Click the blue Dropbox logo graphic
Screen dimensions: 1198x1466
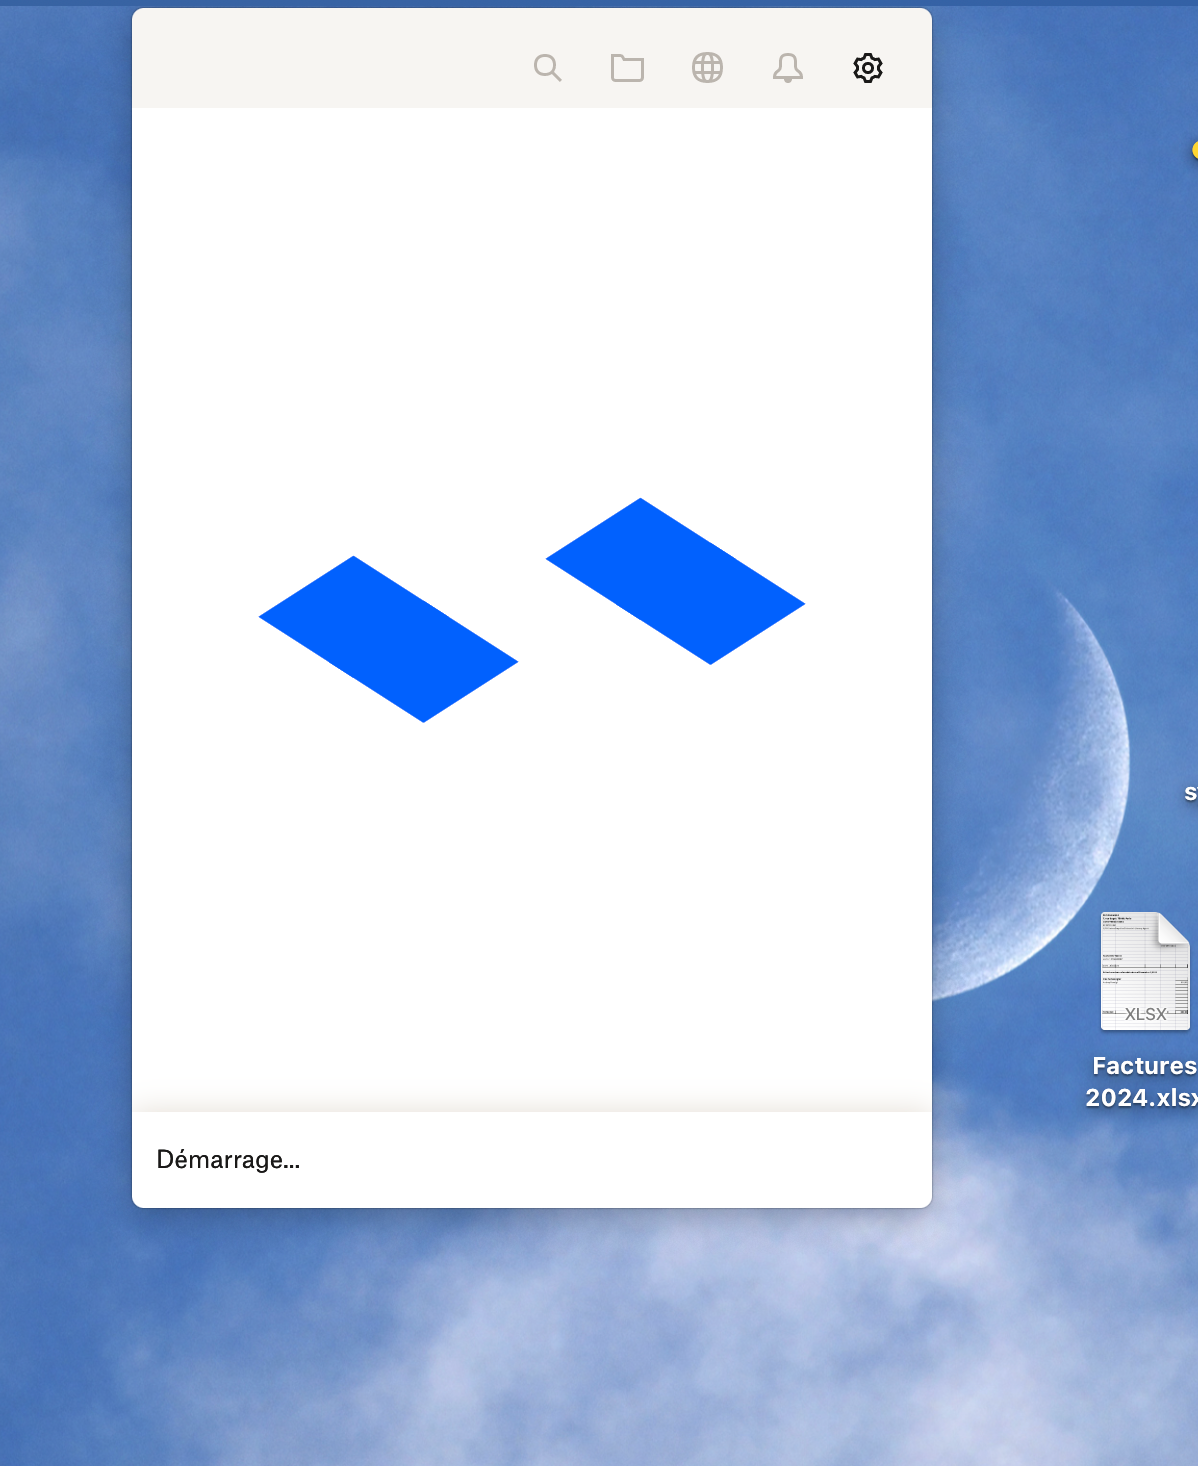(532, 610)
